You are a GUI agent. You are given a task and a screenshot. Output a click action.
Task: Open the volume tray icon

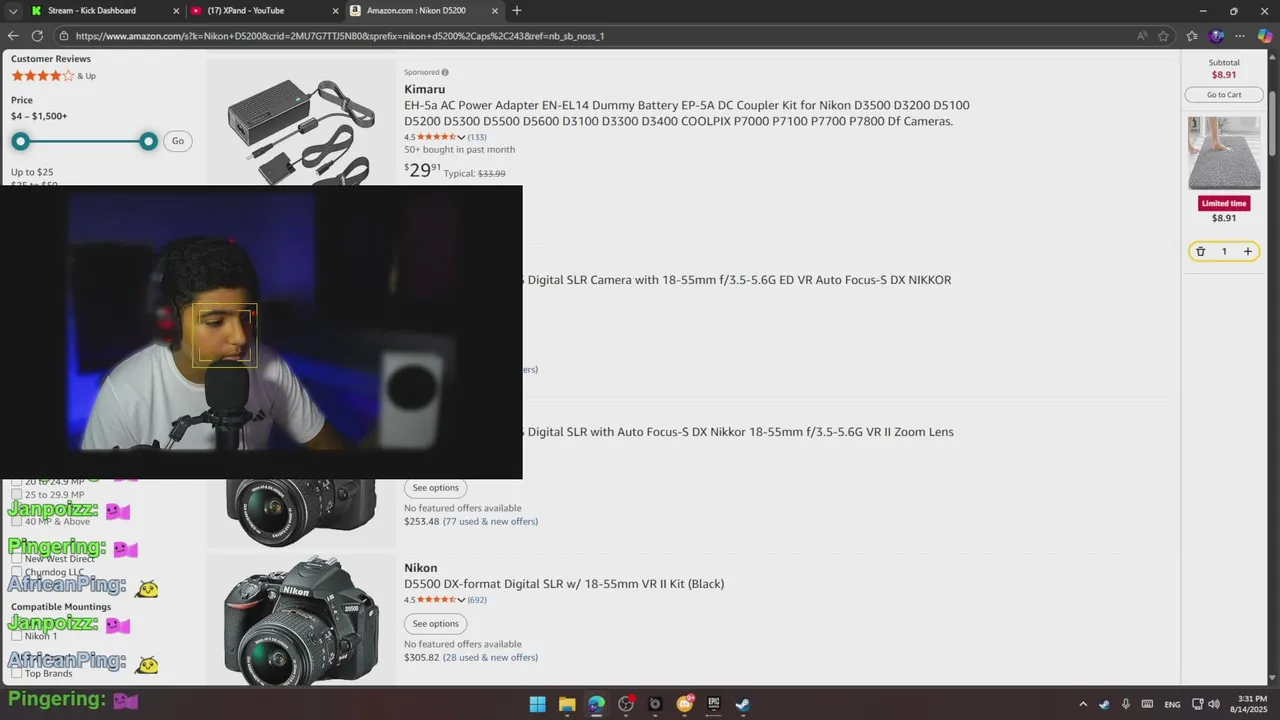pos(1214,704)
